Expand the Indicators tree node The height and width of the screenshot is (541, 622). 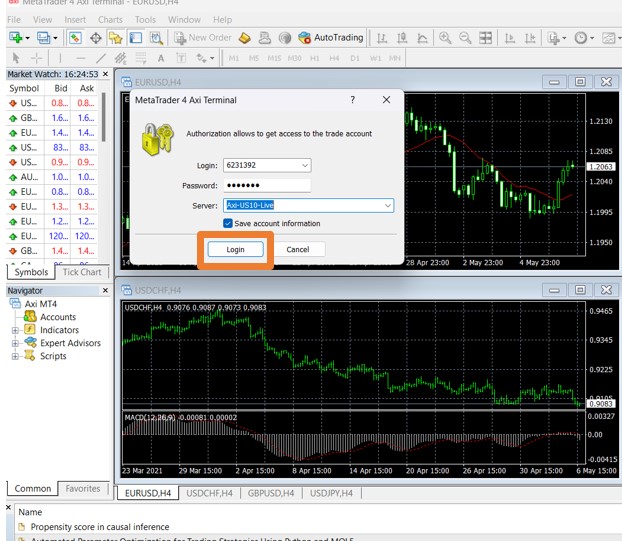point(15,330)
